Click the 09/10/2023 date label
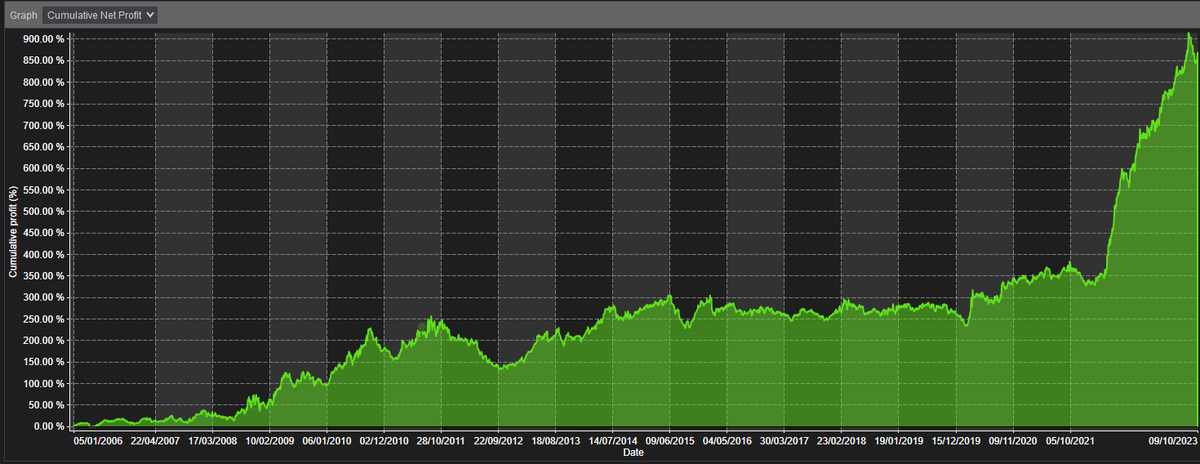This screenshot has width=1200, height=464. coord(1172,440)
